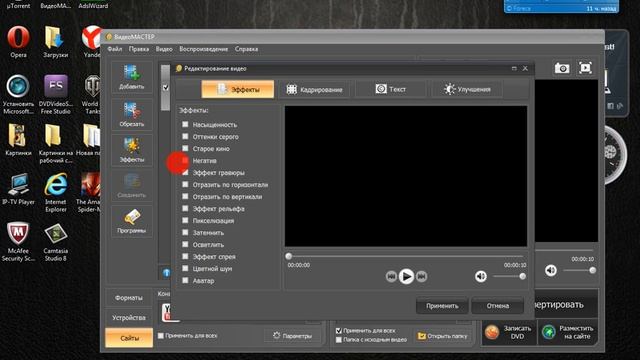Screen dimensions: 640x360
Task: Switch to the Улучшения tab
Action: [467, 89]
